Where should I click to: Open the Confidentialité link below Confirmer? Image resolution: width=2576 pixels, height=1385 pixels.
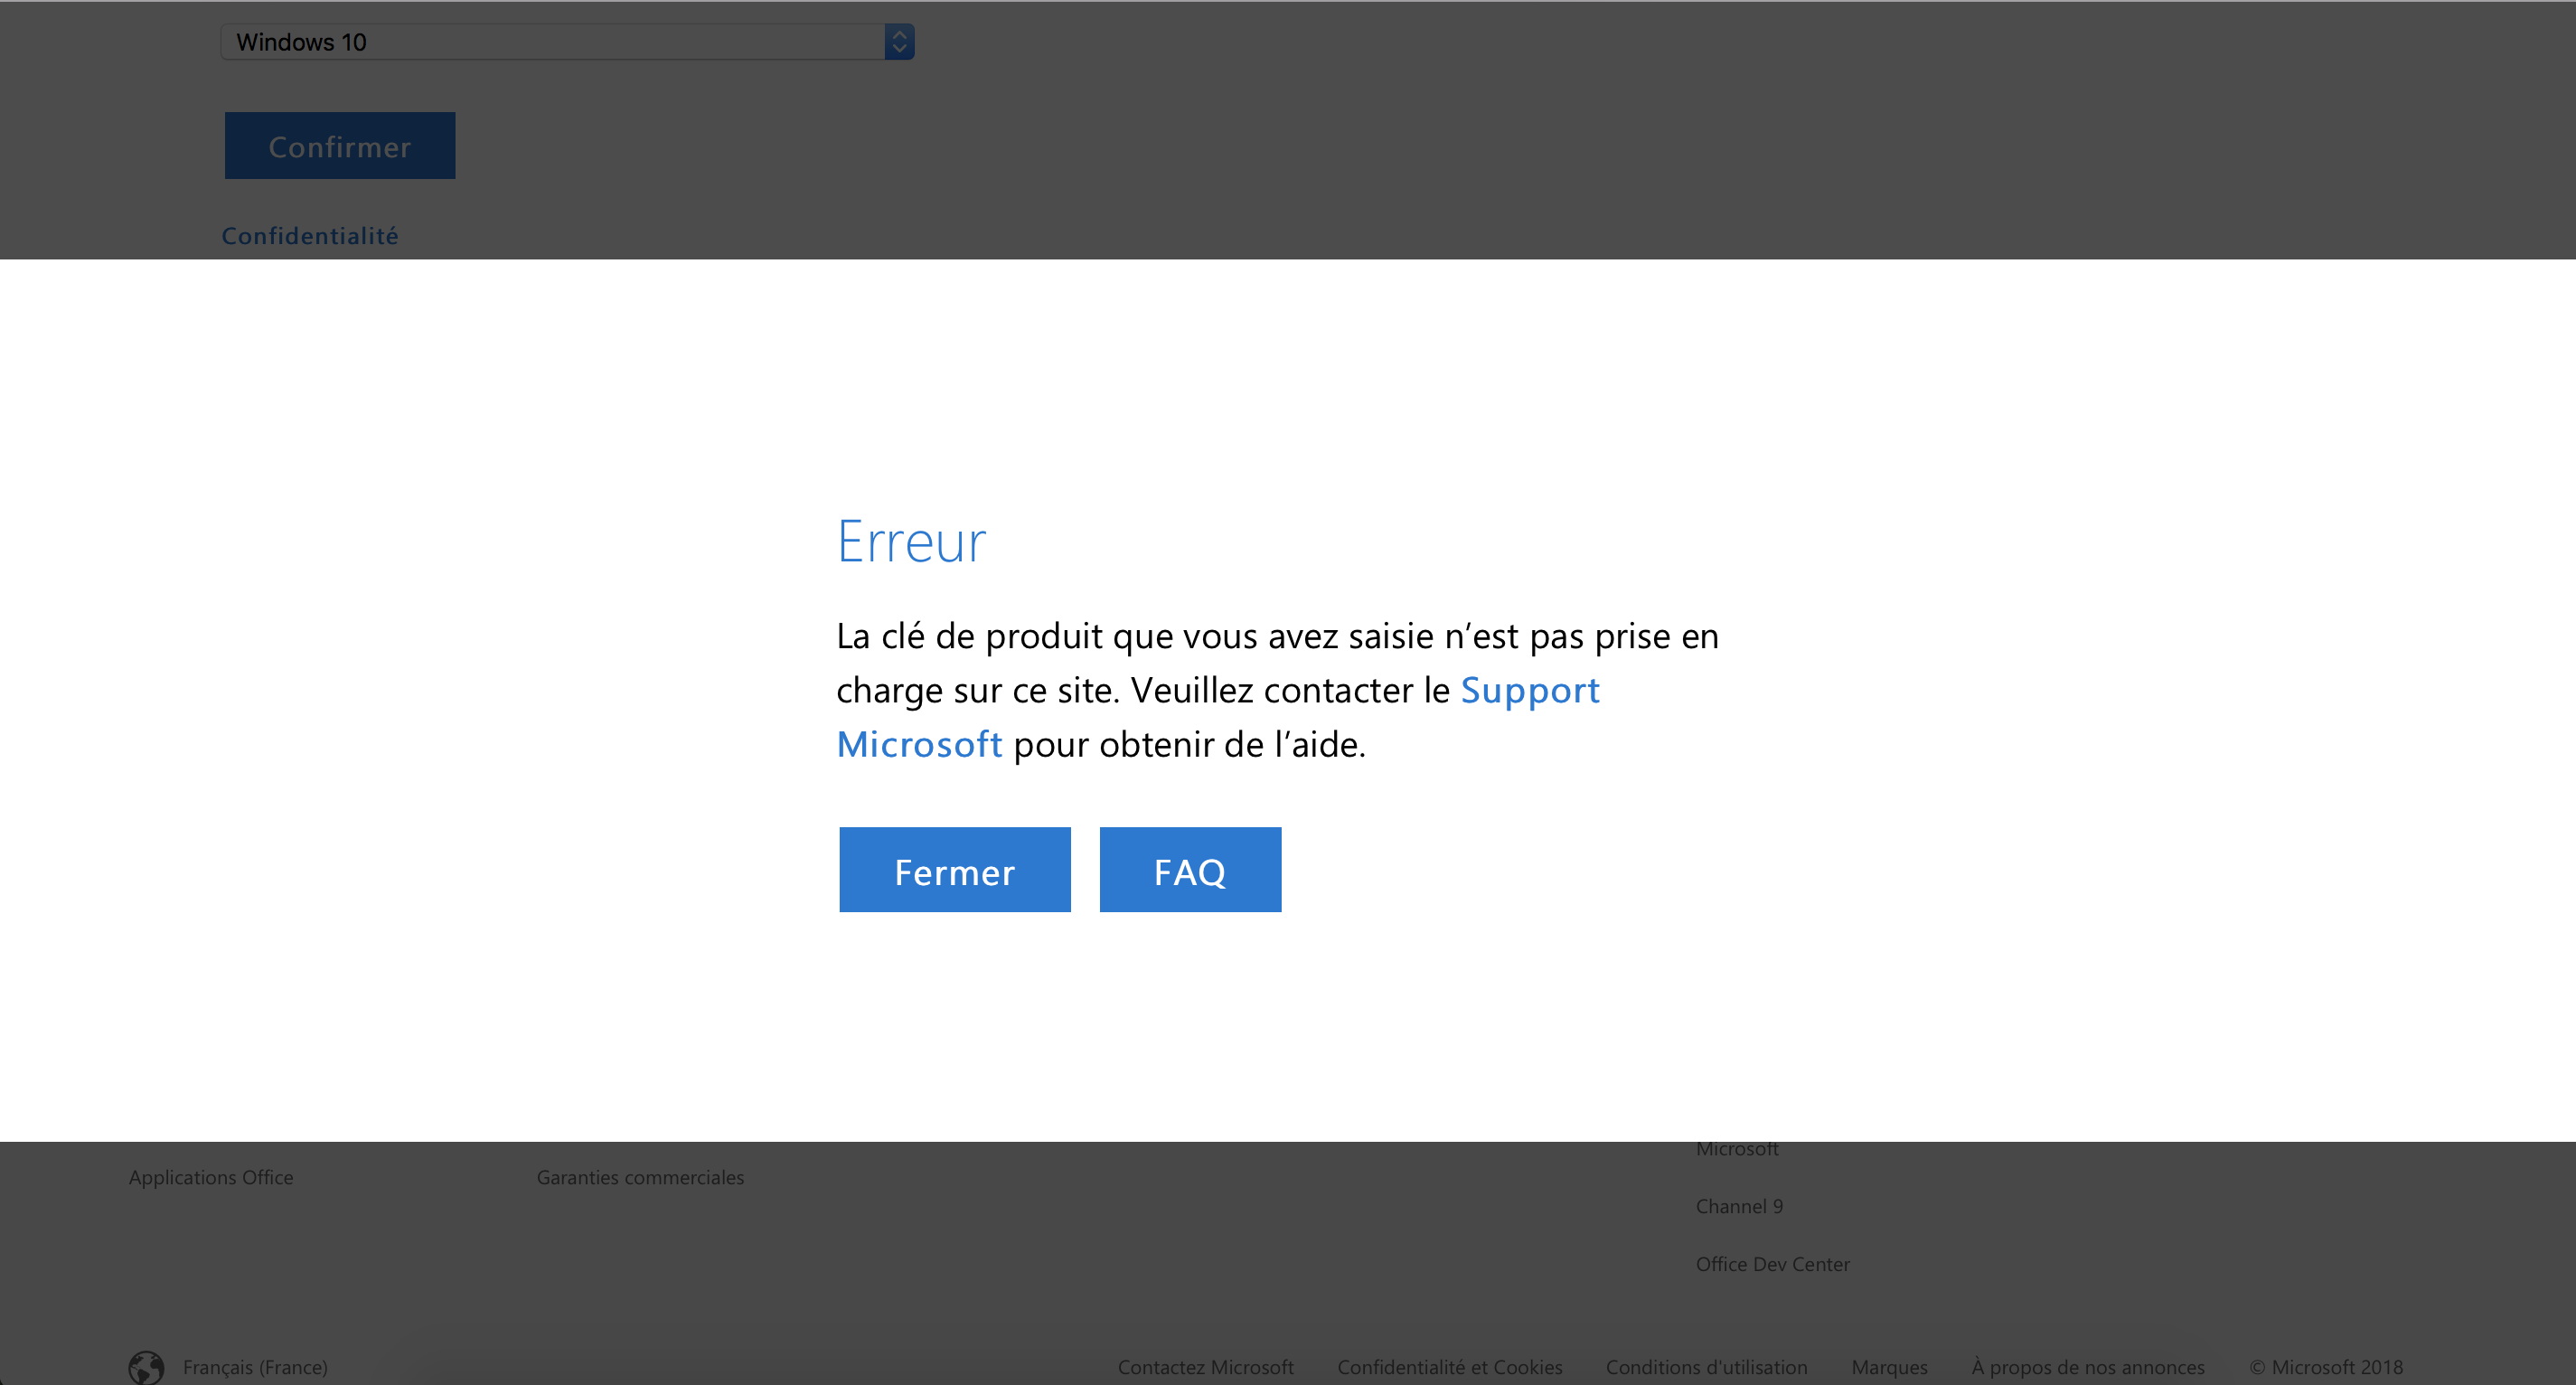pos(310,236)
